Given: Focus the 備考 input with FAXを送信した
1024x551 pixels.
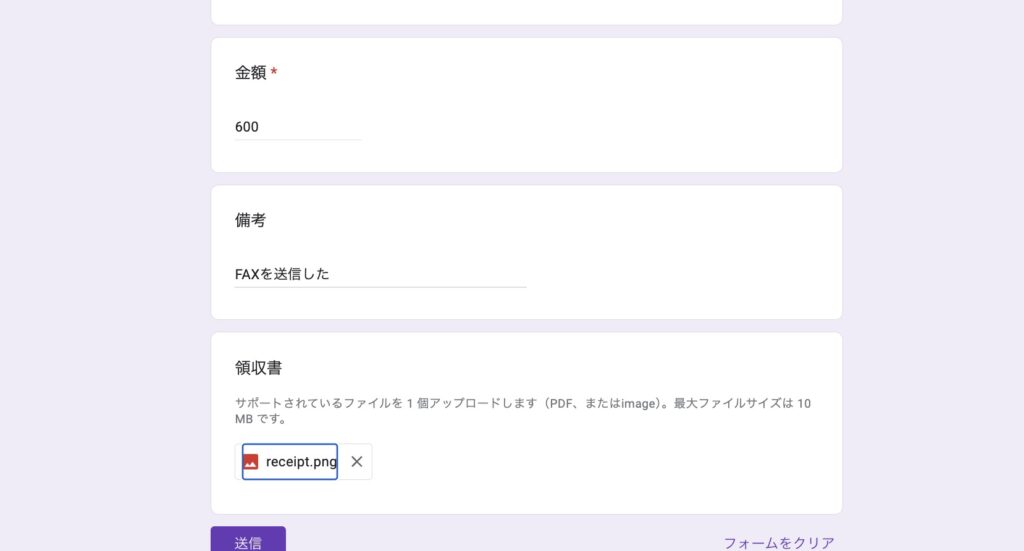Looking at the screenshot, I should [380, 274].
